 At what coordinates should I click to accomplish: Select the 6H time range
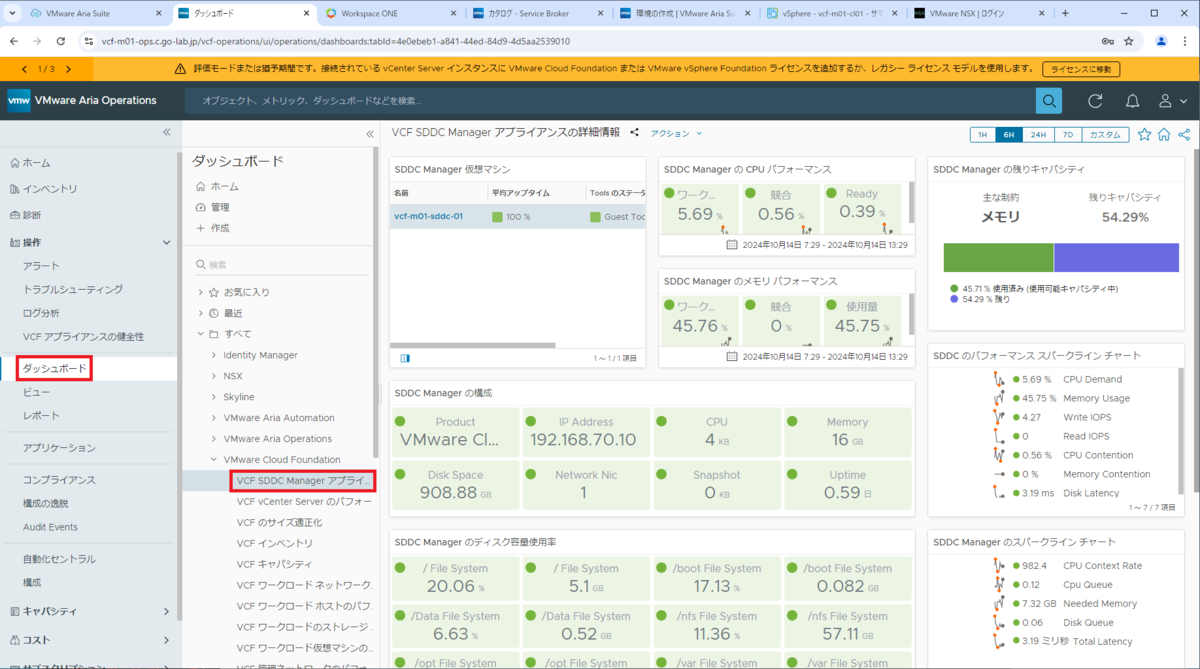(x=1008, y=135)
